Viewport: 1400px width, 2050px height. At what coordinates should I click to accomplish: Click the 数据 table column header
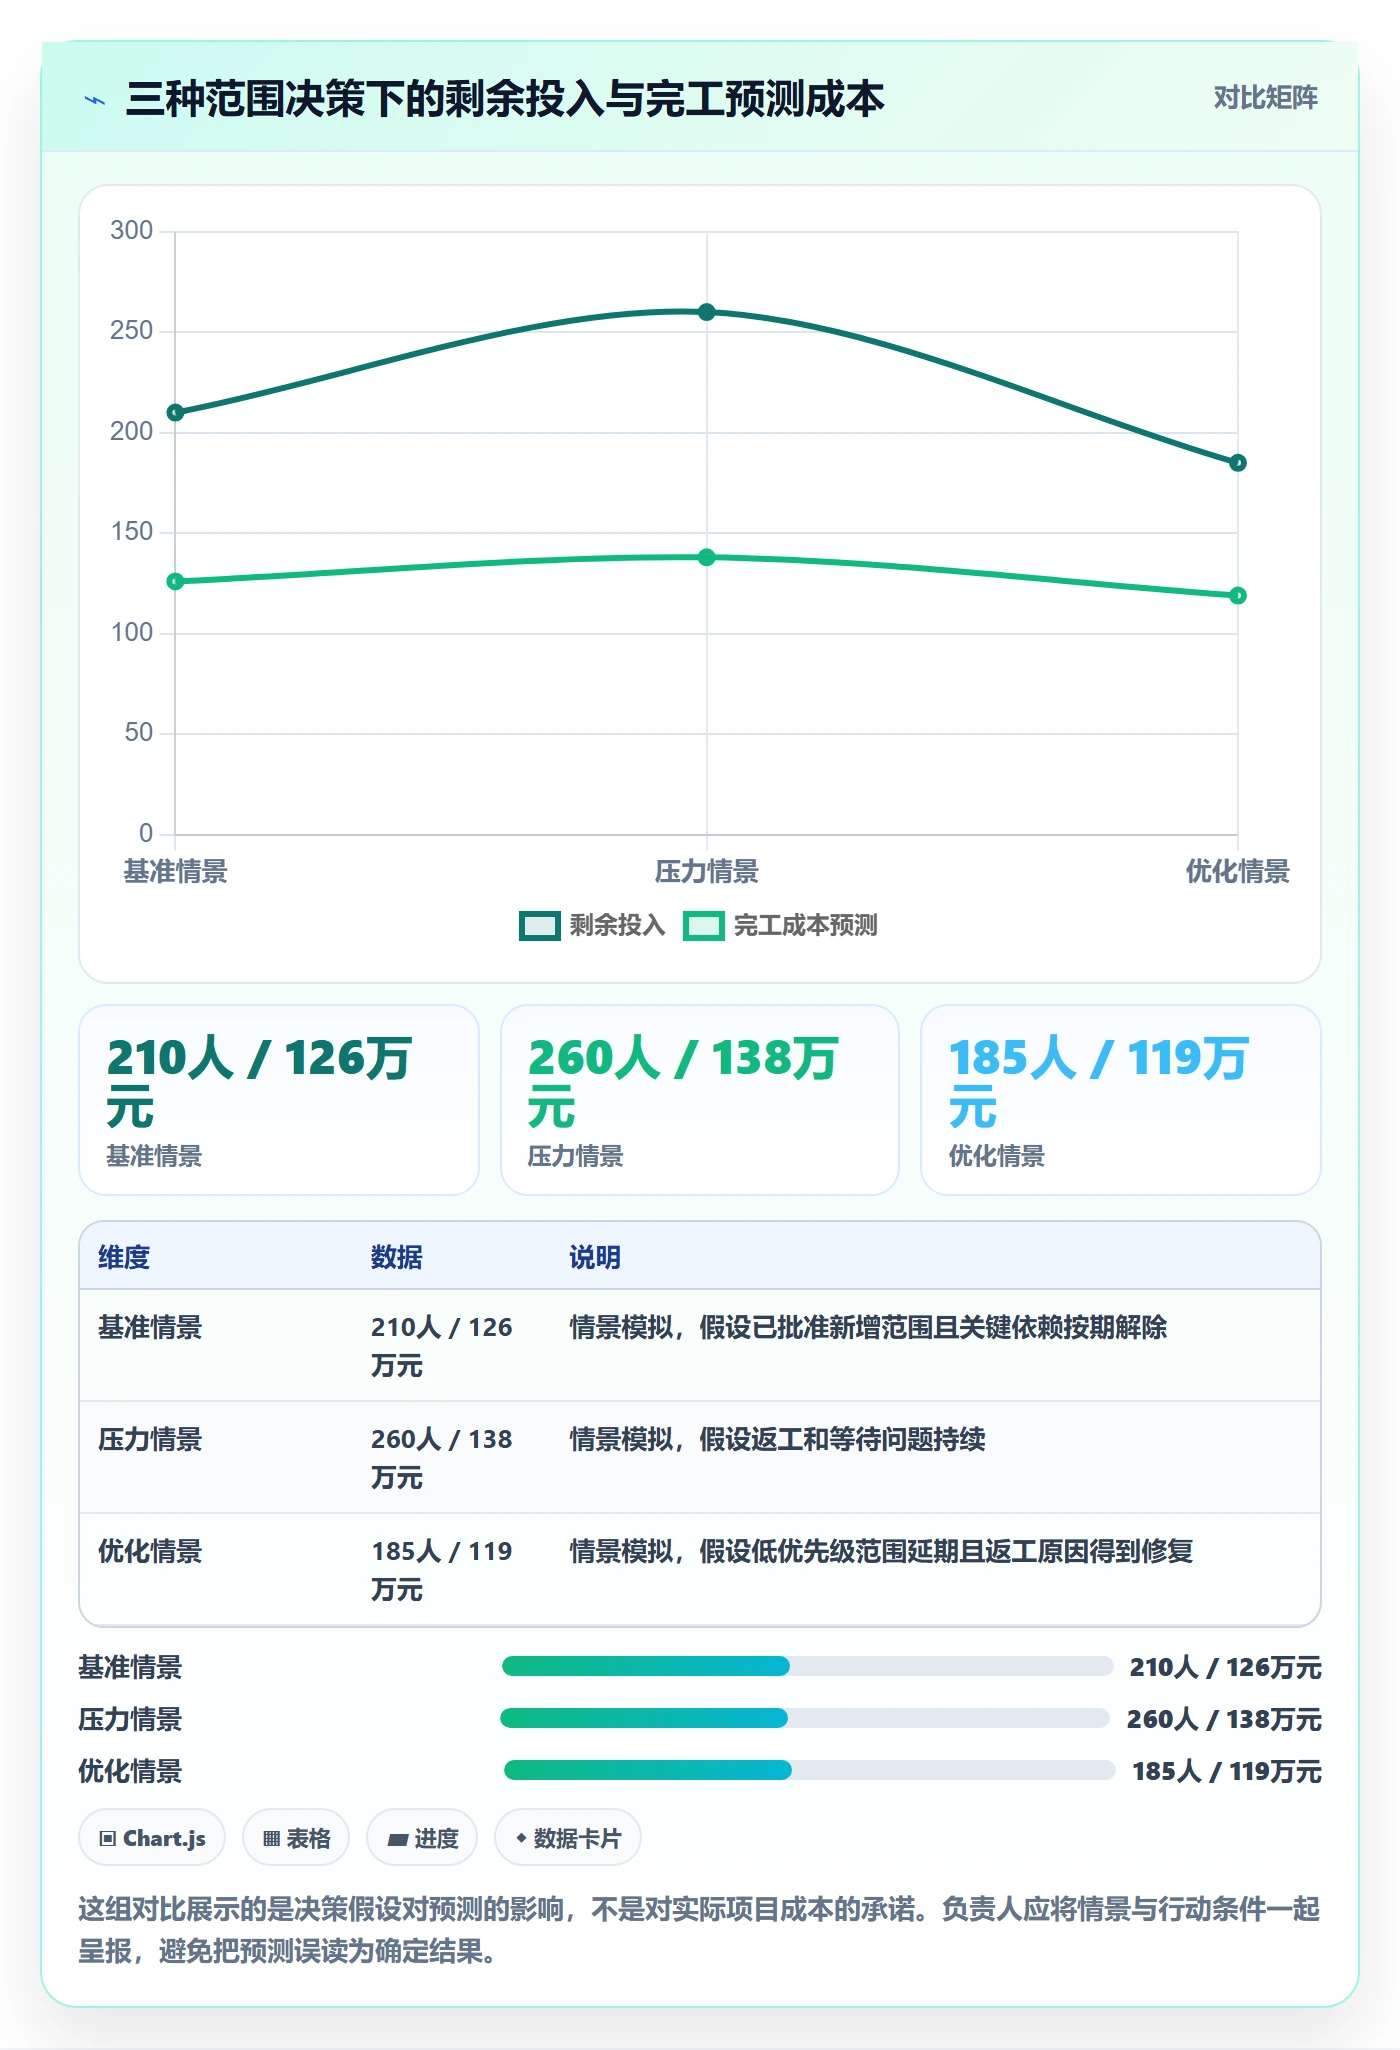[x=397, y=1257]
